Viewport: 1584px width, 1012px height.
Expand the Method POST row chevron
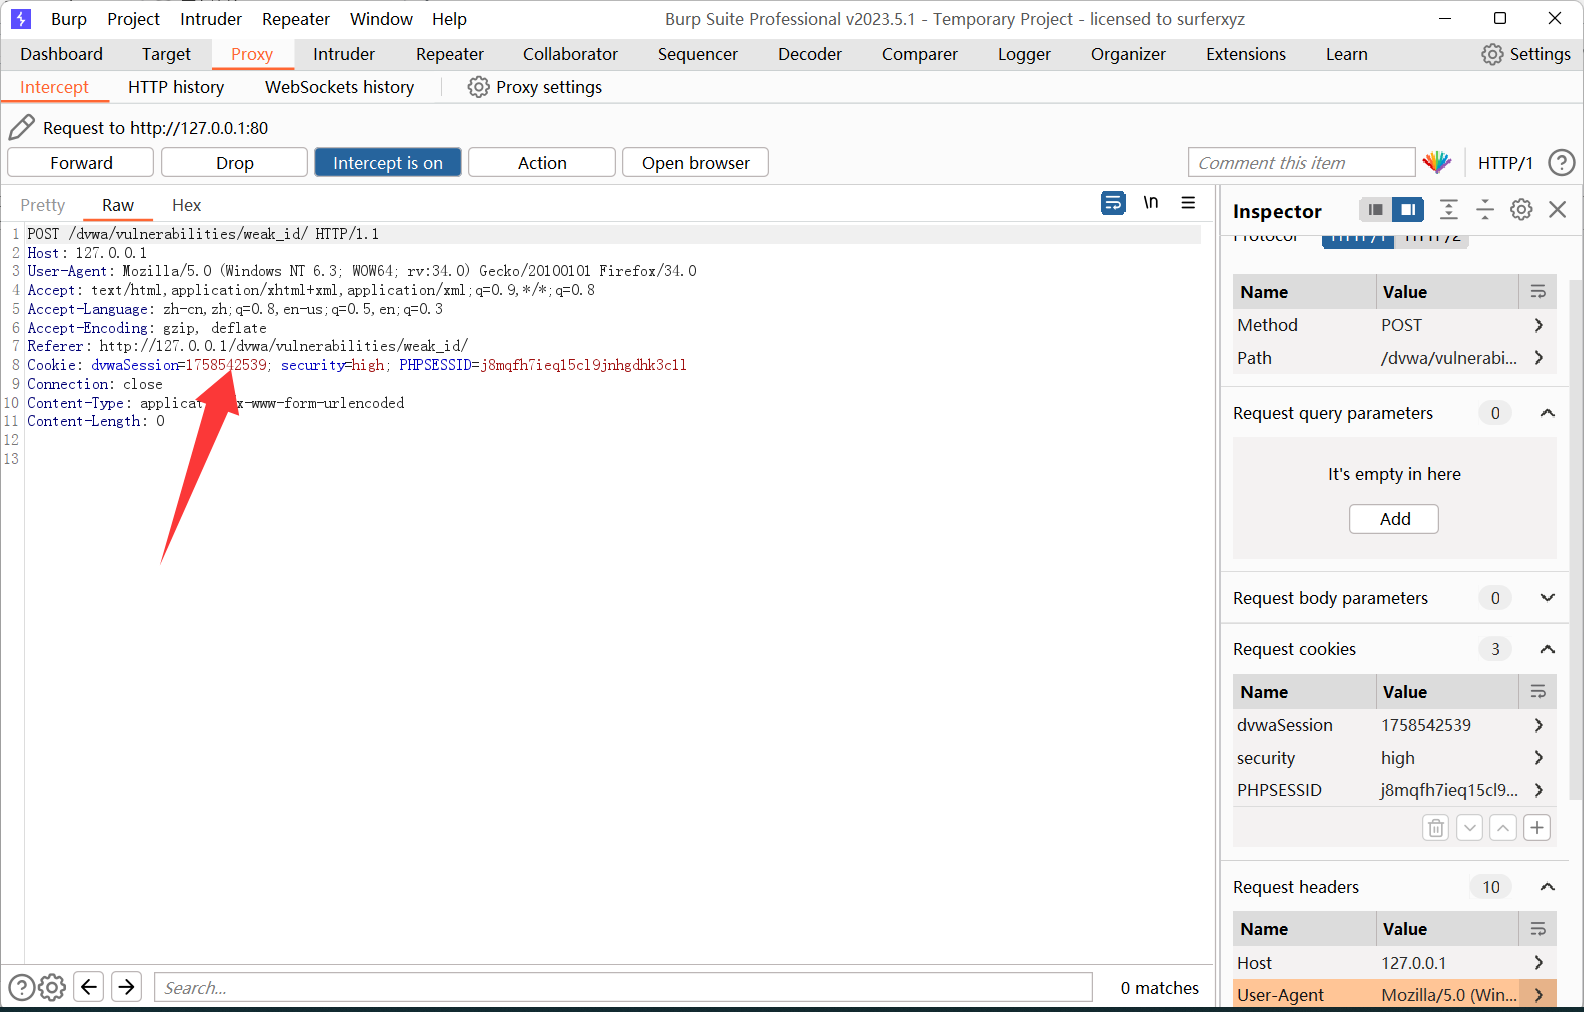1538,325
